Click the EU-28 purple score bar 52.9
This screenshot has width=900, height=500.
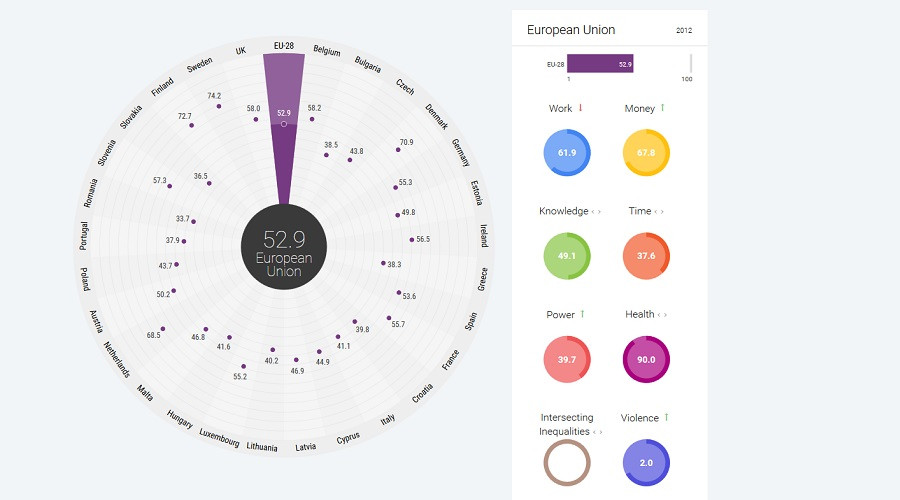pyautogui.click(x=600, y=64)
